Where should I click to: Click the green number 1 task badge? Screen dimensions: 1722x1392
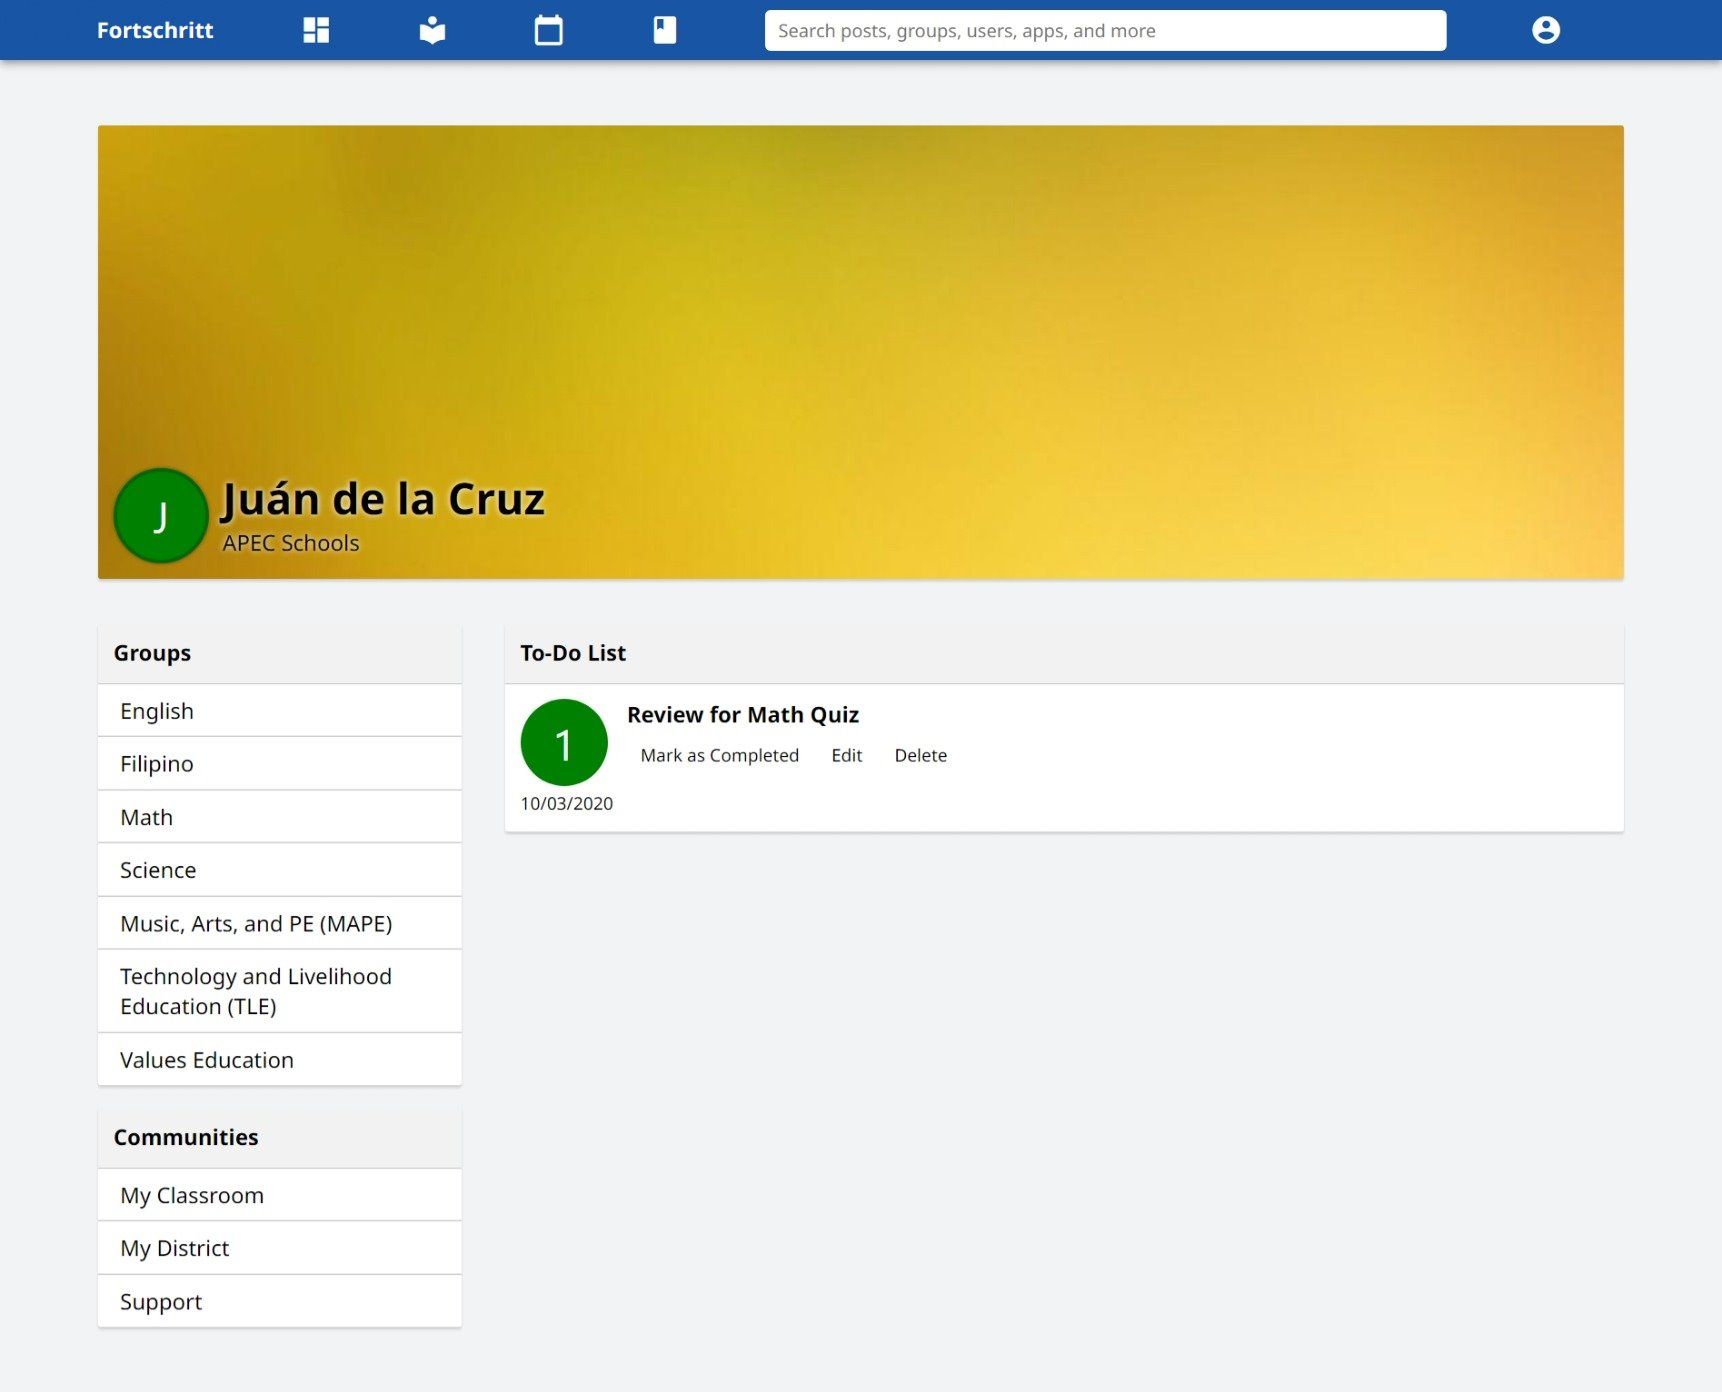564,742
